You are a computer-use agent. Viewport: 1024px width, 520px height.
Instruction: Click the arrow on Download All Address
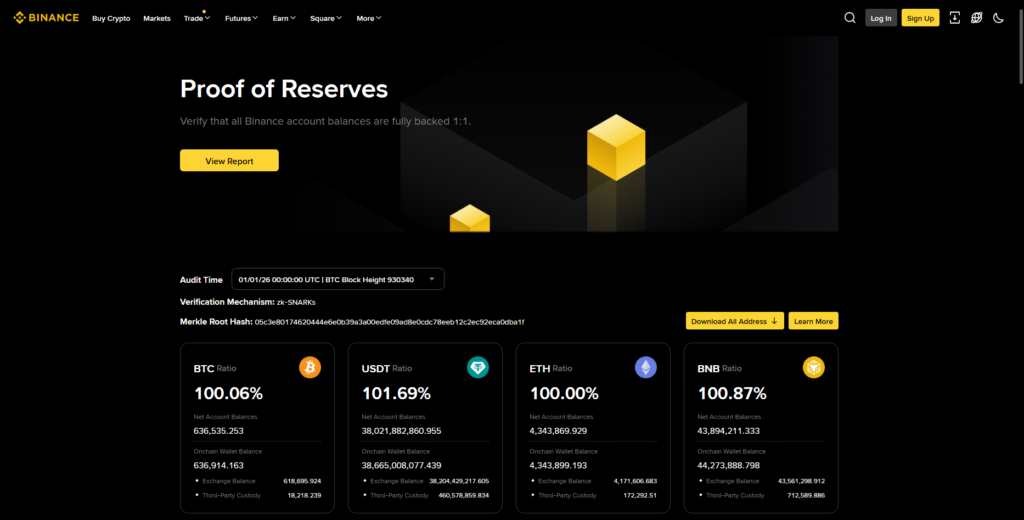click(x=775, y=321)
